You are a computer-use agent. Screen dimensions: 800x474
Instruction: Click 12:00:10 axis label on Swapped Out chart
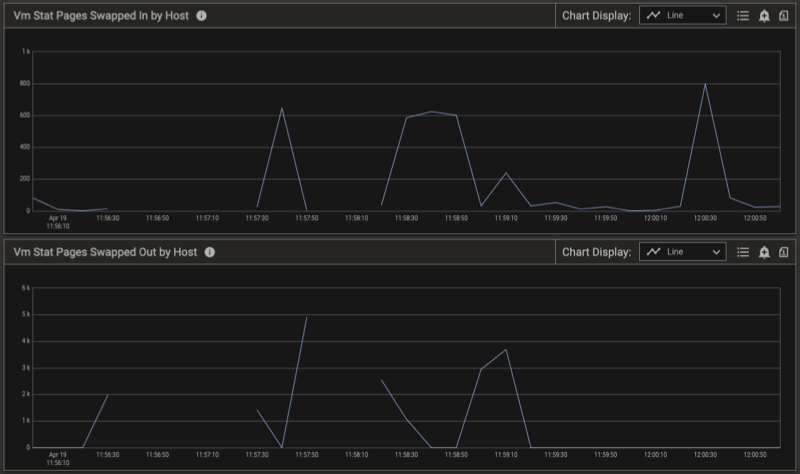coord(655,455)
